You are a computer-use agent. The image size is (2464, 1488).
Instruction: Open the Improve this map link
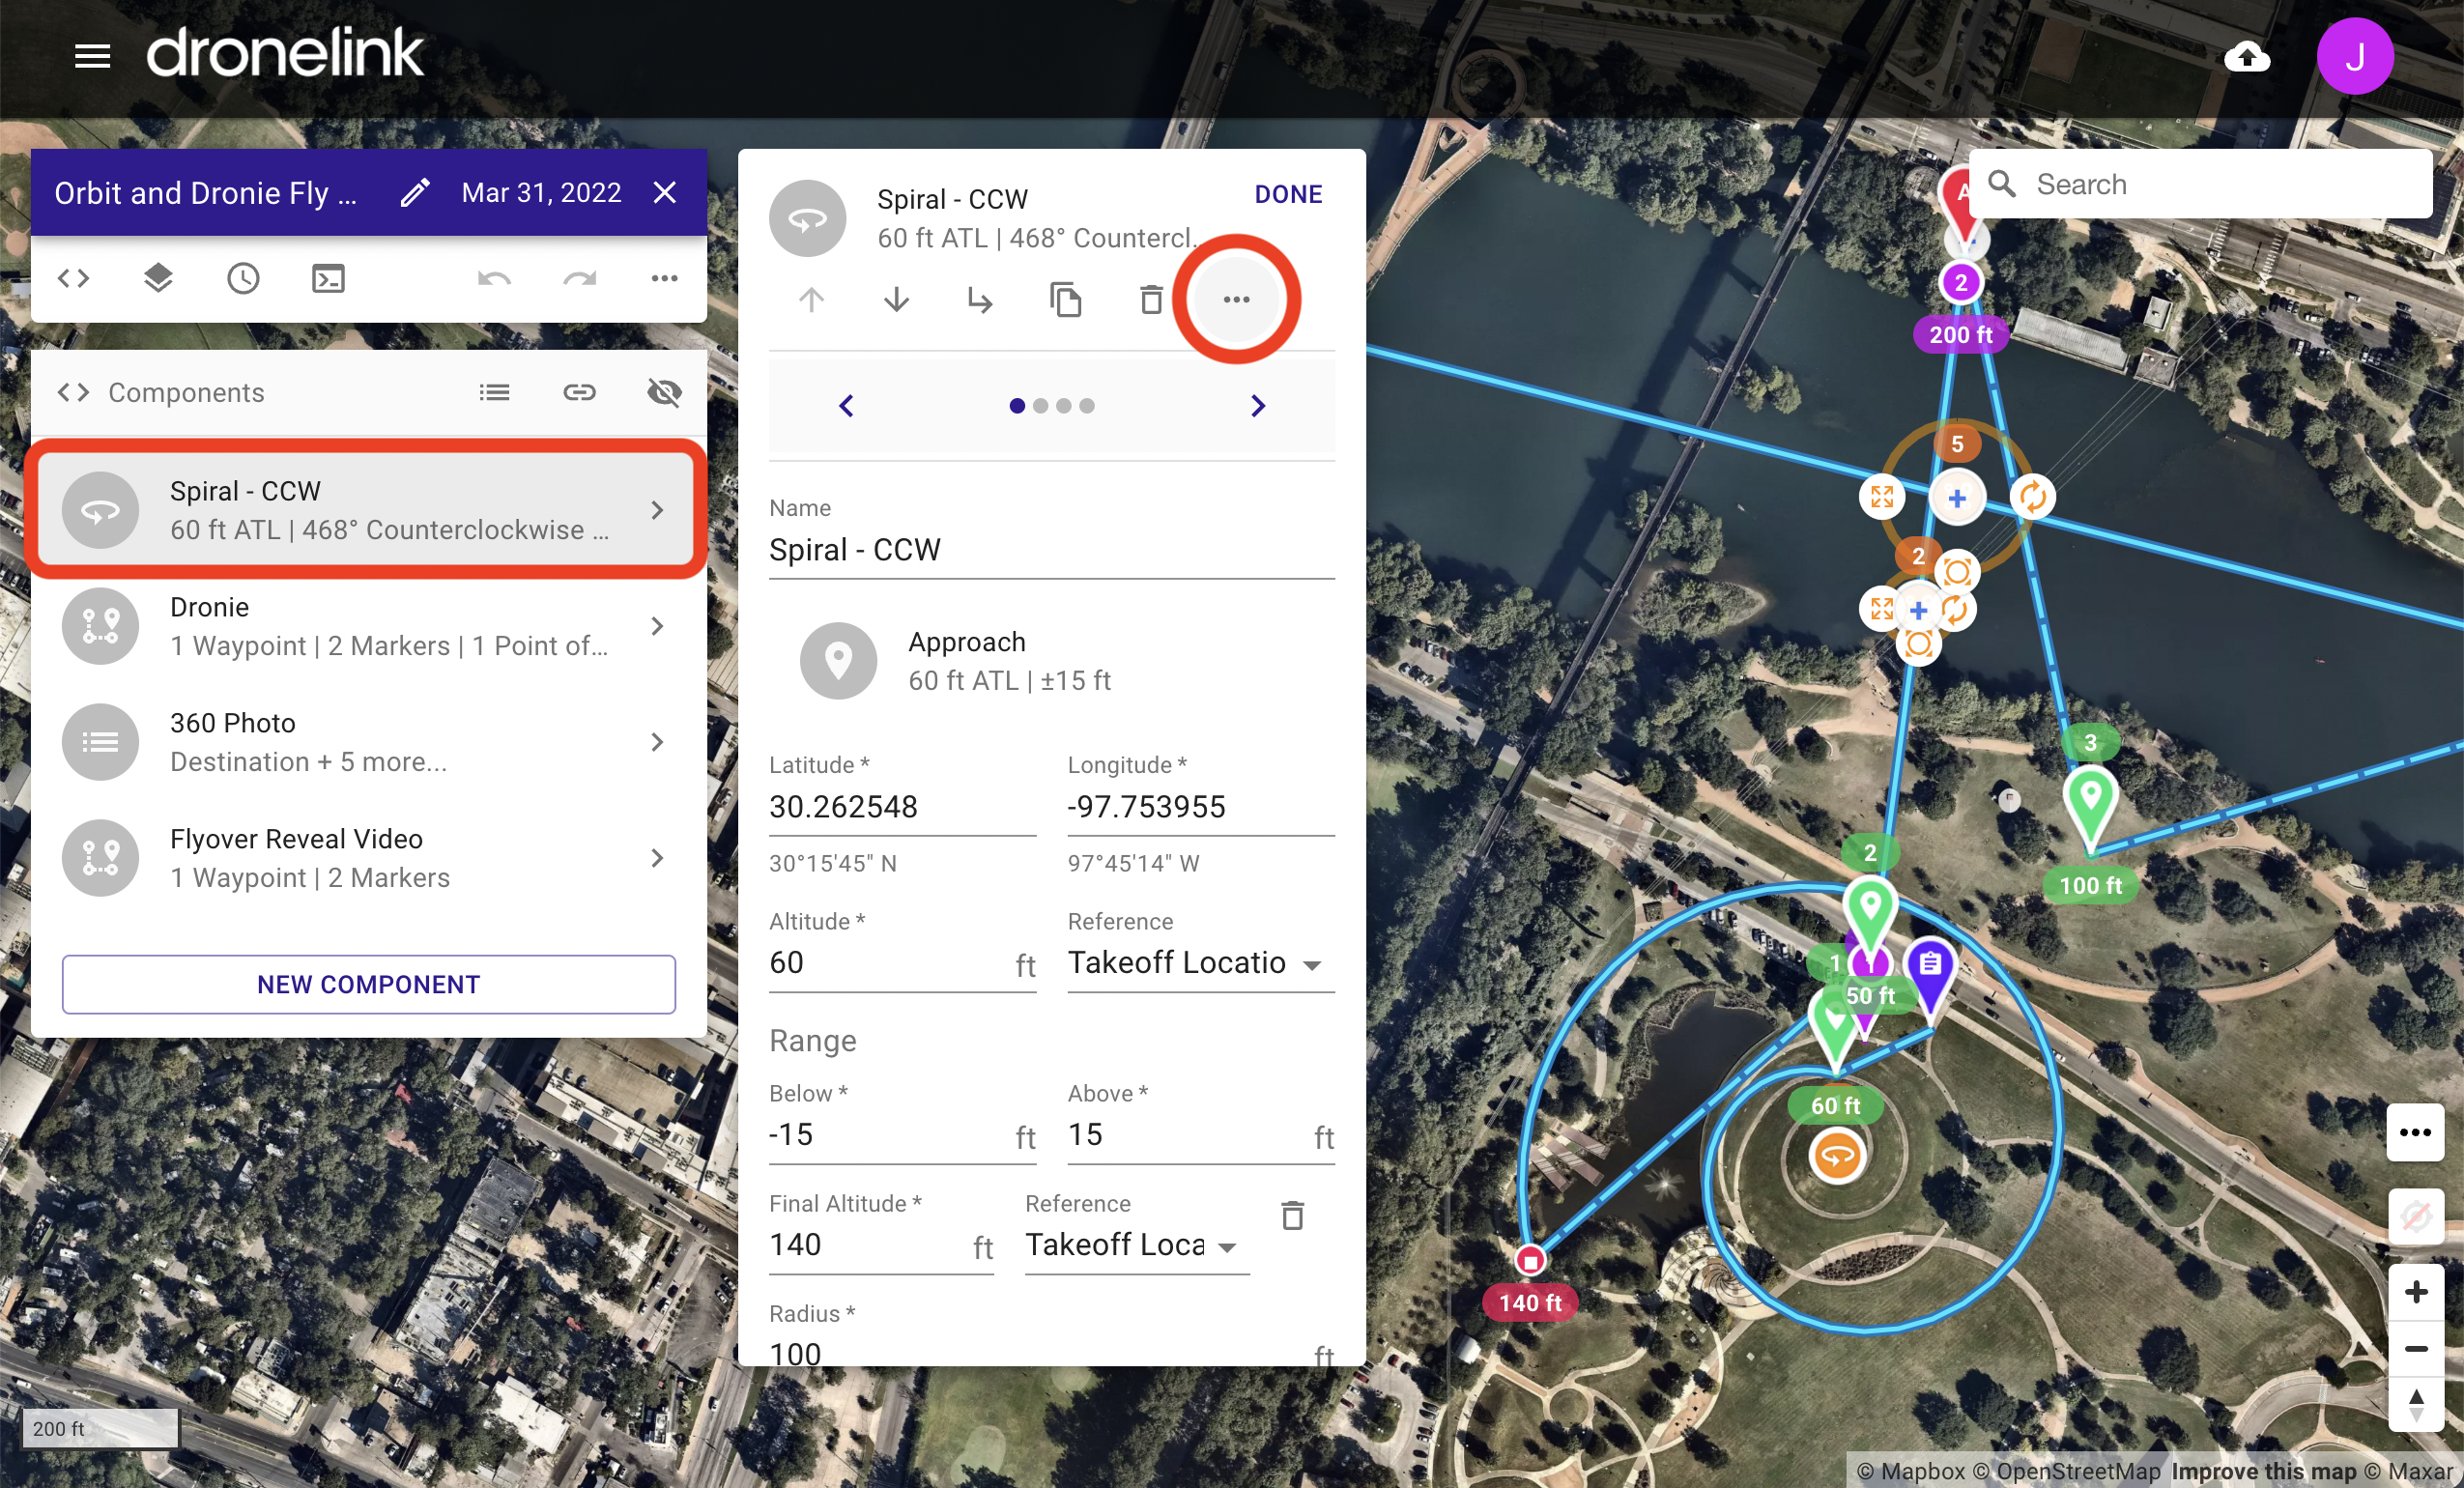tap(2264, 1471)
